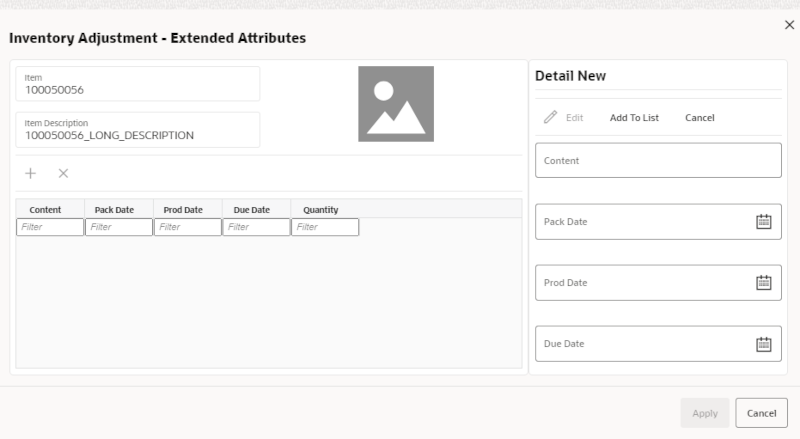Viewport: 800px width, 439px height.
Task: Click the item image placeholder
Action: pyautogui.click(x=396, y=104)
